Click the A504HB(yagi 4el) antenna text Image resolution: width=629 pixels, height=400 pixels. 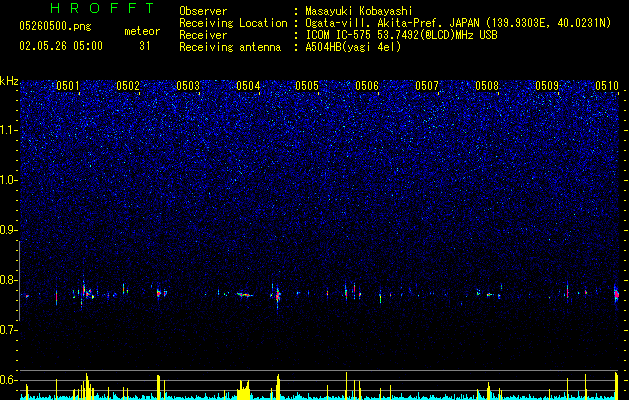tap(353, 47)
